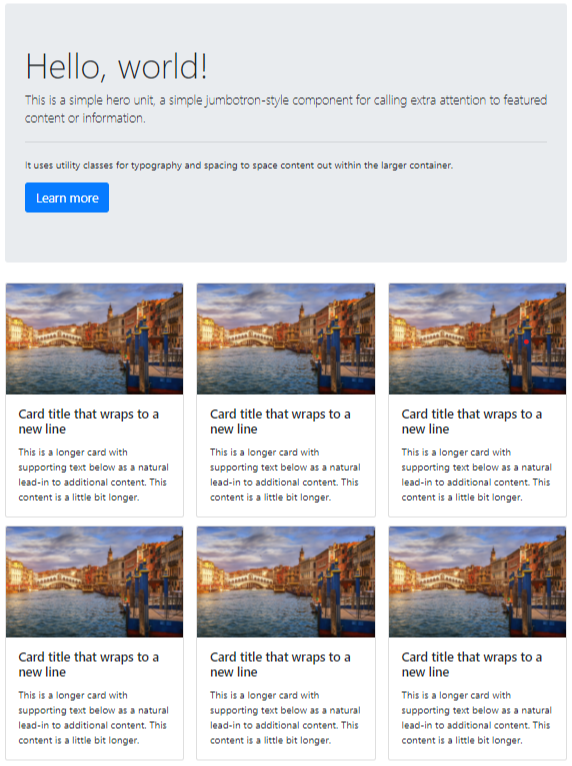Open first card's Venice image in top row
Viewport: 572px width, 766px height.
click(x=94, y=339)
